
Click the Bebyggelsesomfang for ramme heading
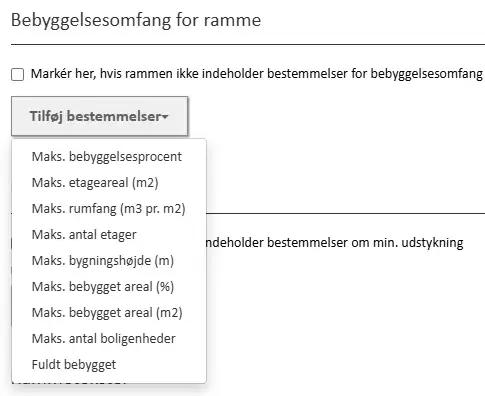tap(136, 20)
